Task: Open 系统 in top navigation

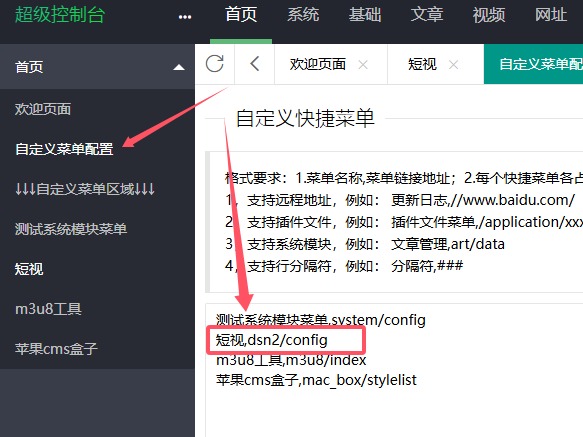Action: click(303, 15)
